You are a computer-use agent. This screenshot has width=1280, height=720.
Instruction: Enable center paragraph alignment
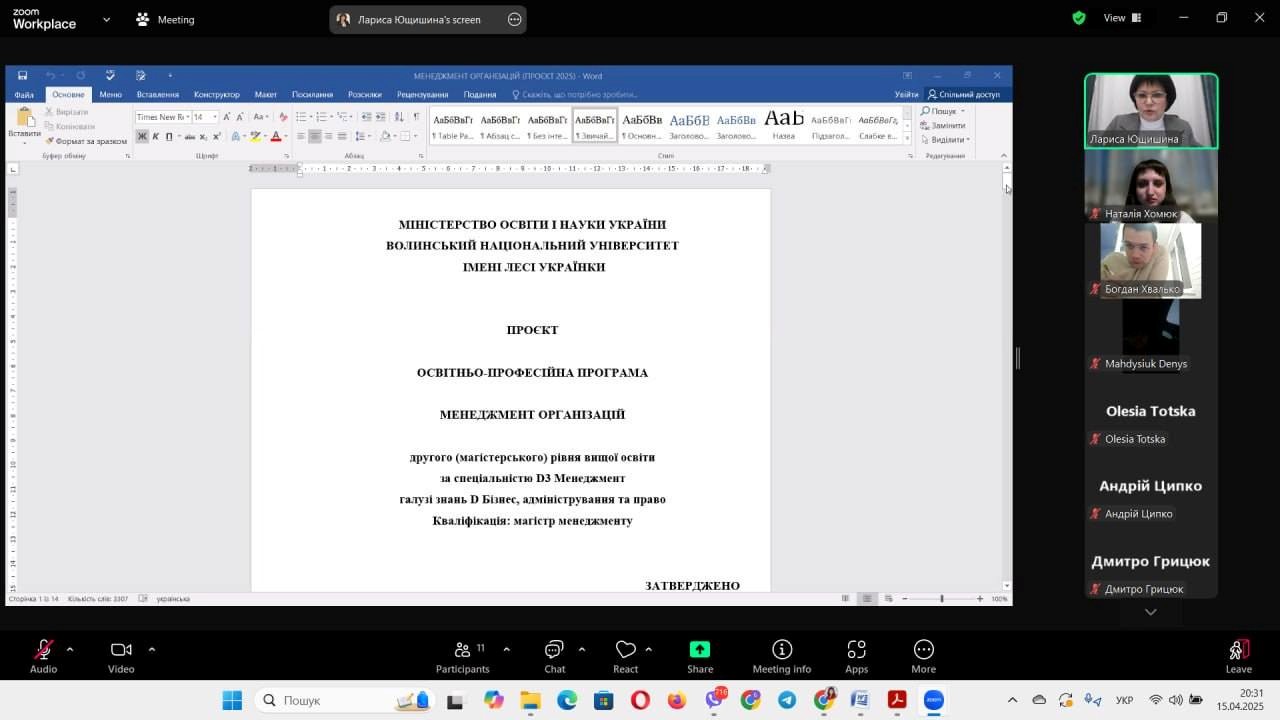click(313, 136)
